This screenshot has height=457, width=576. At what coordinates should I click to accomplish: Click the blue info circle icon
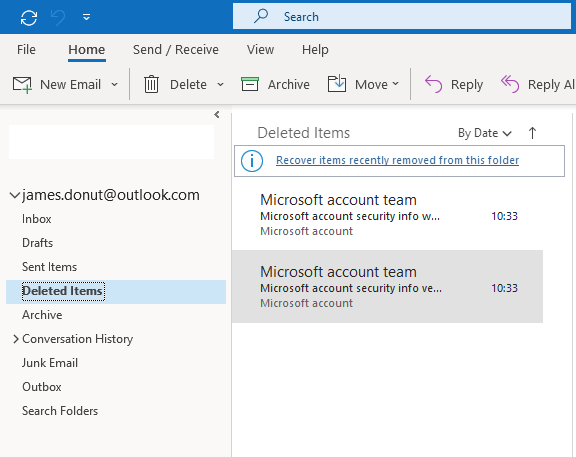coord(252,161)
